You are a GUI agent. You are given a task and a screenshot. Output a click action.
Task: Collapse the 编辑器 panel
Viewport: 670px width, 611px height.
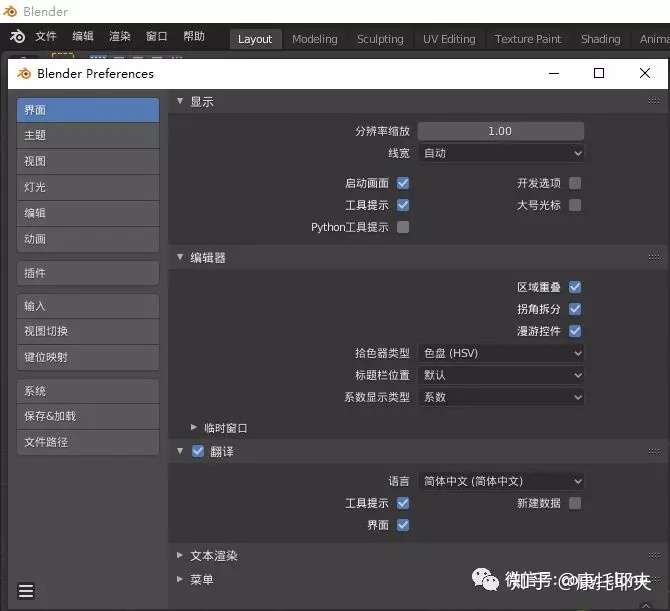point(180,257)
